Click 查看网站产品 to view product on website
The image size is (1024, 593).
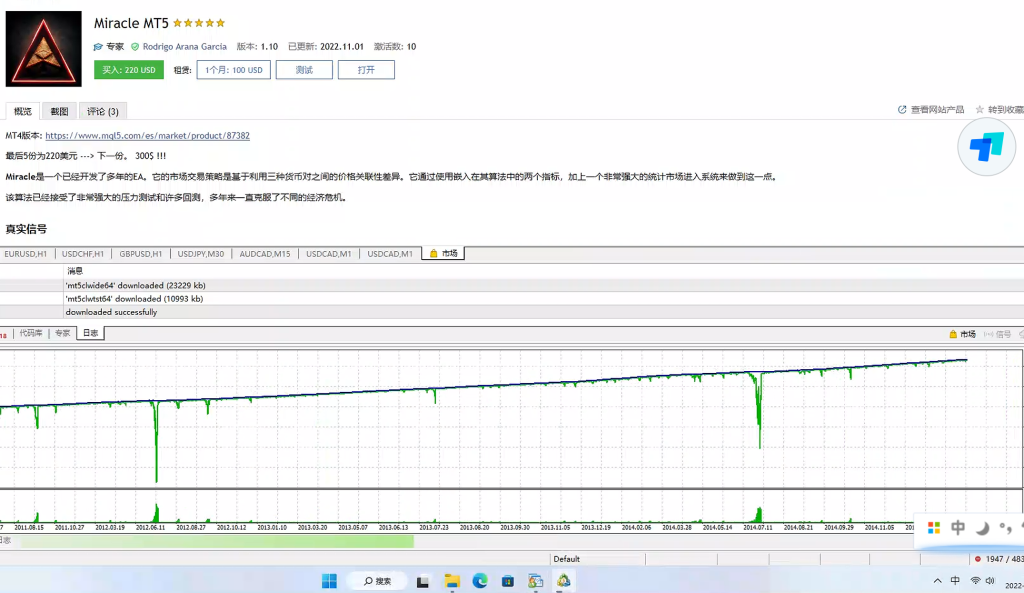[931, 110]
